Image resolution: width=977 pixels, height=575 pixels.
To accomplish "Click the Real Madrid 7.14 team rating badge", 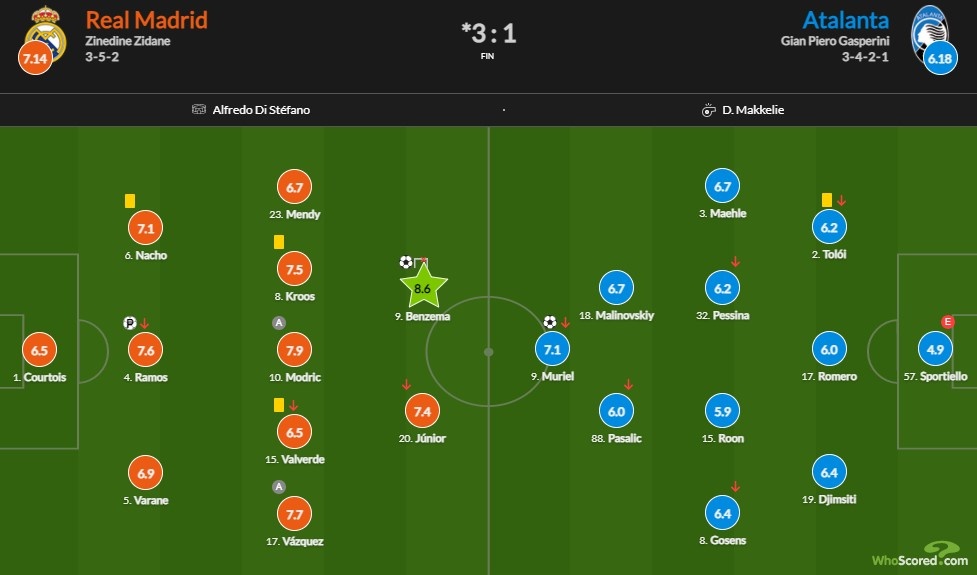I will (x=33, y=59).
